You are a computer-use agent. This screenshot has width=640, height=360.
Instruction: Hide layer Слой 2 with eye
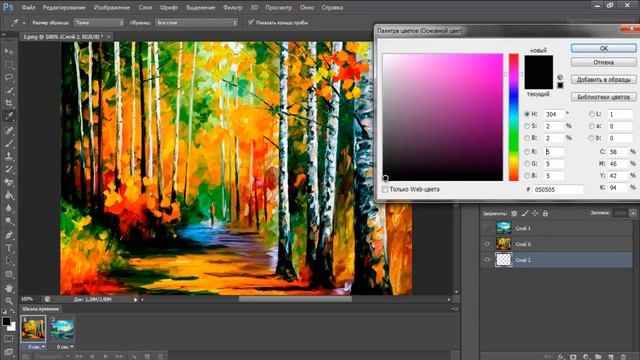click(487, 260)
